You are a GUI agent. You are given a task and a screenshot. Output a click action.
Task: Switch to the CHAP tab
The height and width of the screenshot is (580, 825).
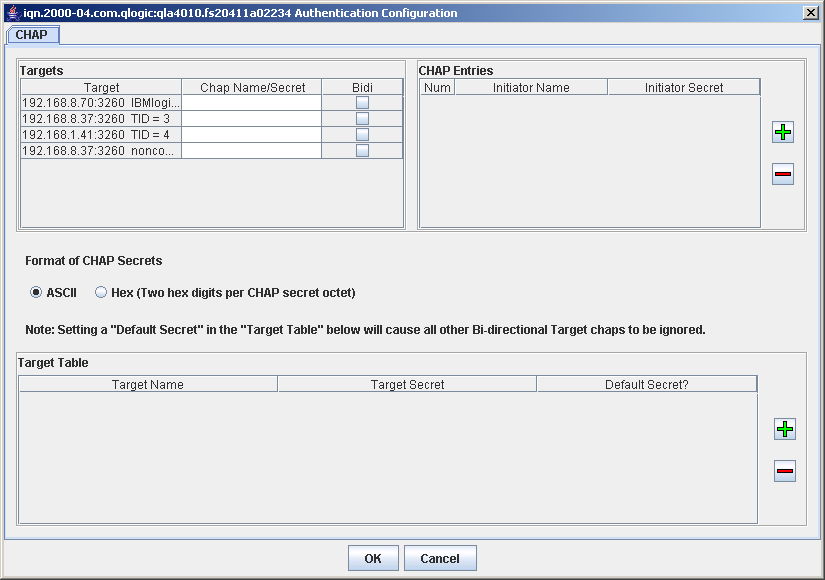[32, 35]
